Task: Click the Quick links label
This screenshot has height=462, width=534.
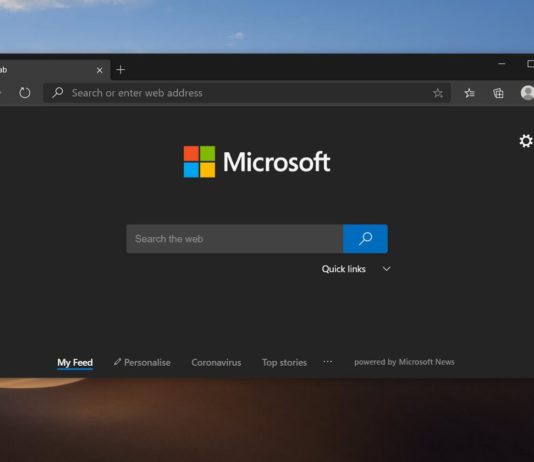Action: [x=344, y=269]
